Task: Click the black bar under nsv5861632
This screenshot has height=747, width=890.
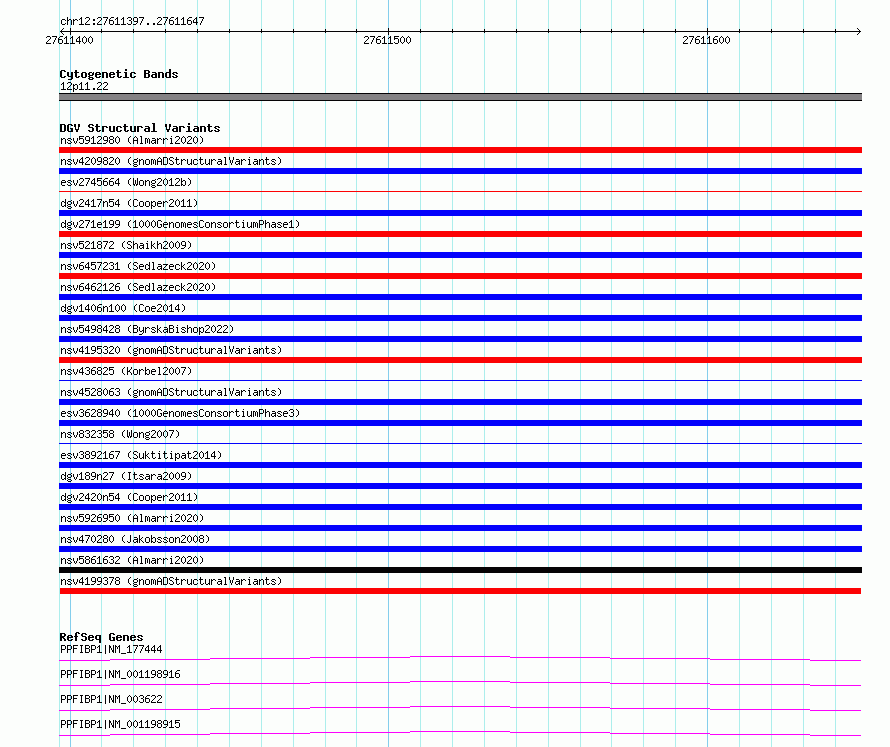Action: coord(460,570)
